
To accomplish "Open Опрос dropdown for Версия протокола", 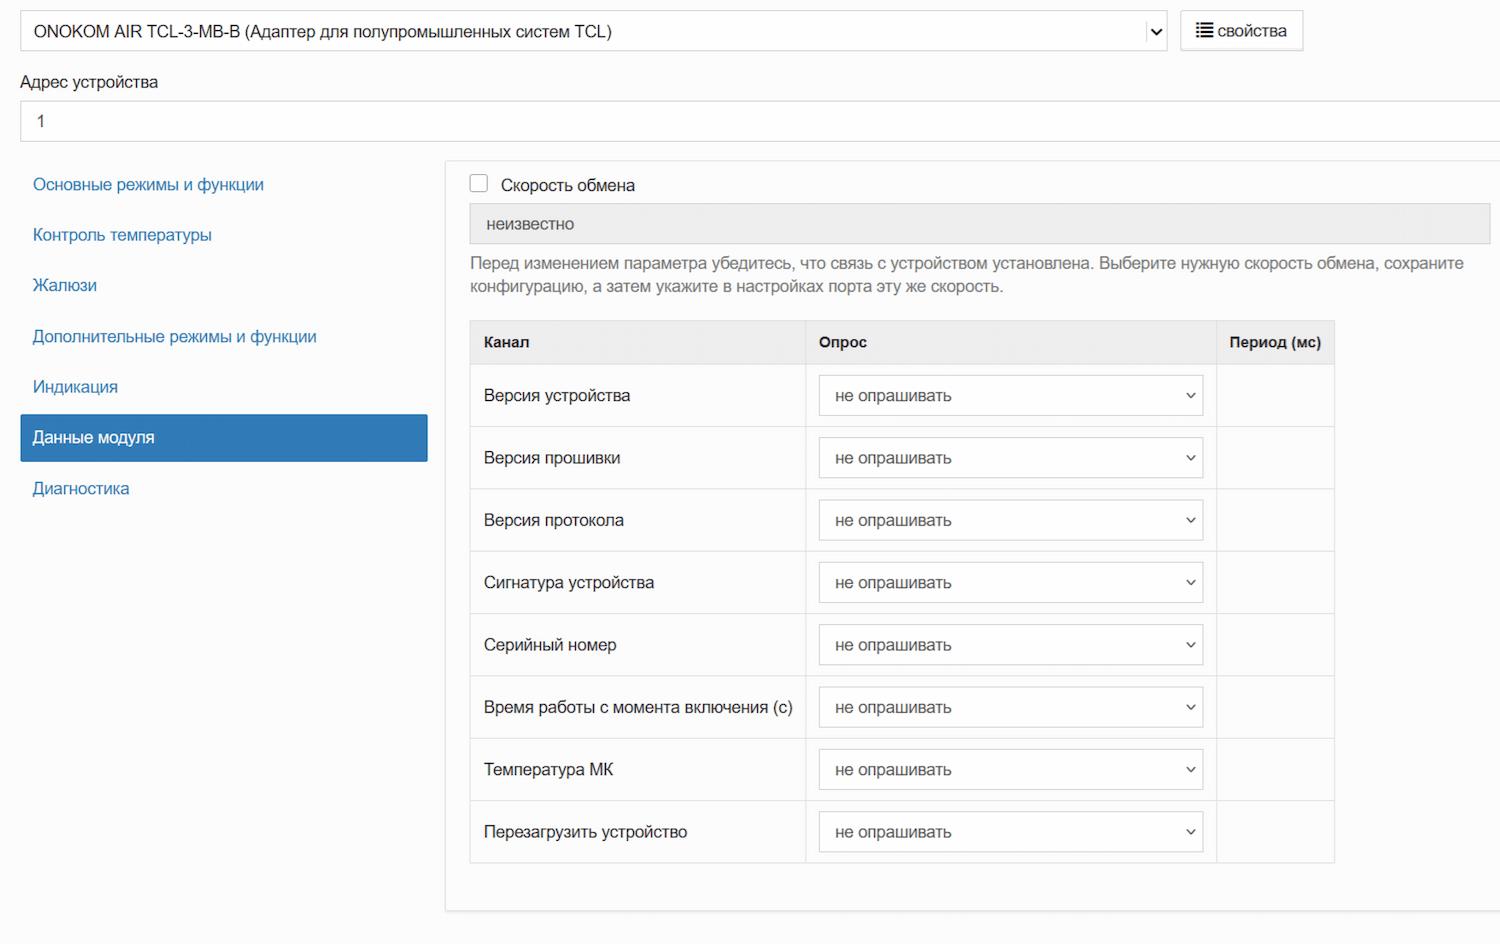I will 1010,520.
